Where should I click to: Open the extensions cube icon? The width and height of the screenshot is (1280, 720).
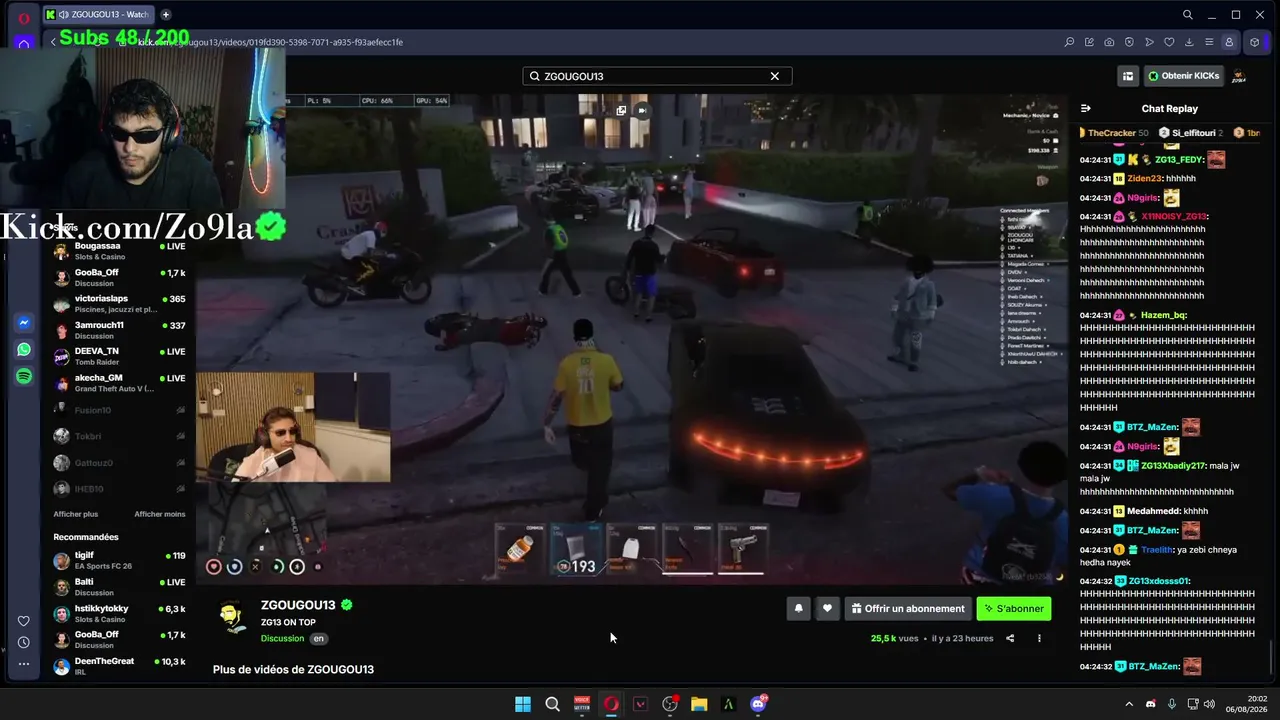point(1255,42)
